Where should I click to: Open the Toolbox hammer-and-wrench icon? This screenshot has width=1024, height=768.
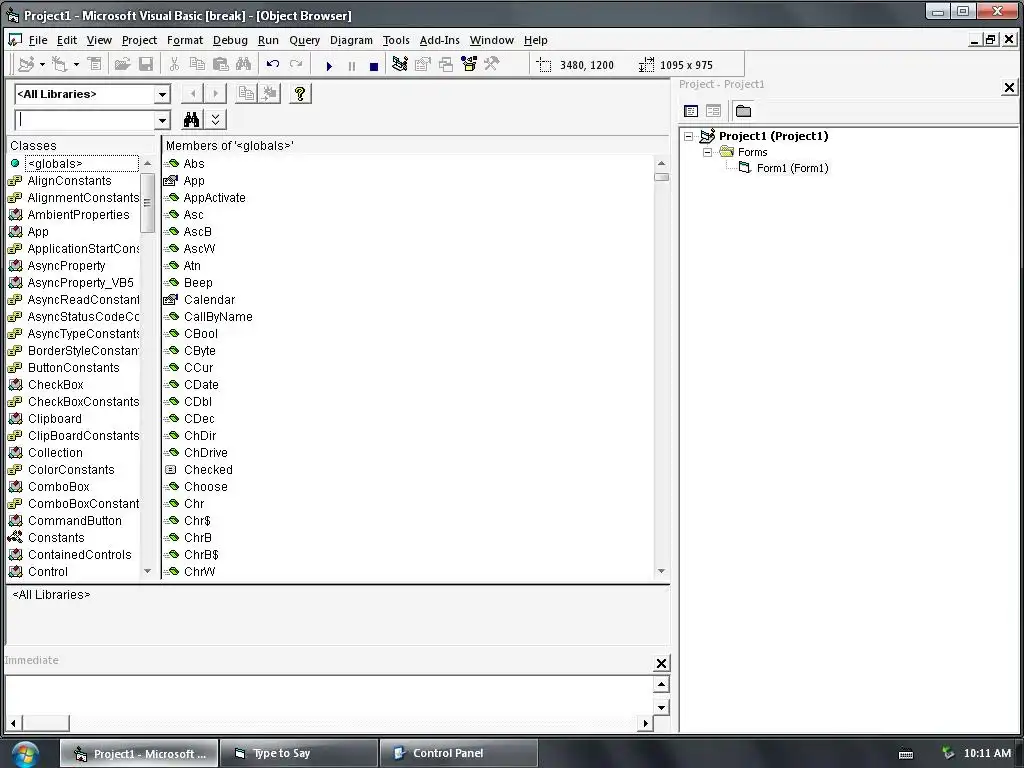point(492,64)
